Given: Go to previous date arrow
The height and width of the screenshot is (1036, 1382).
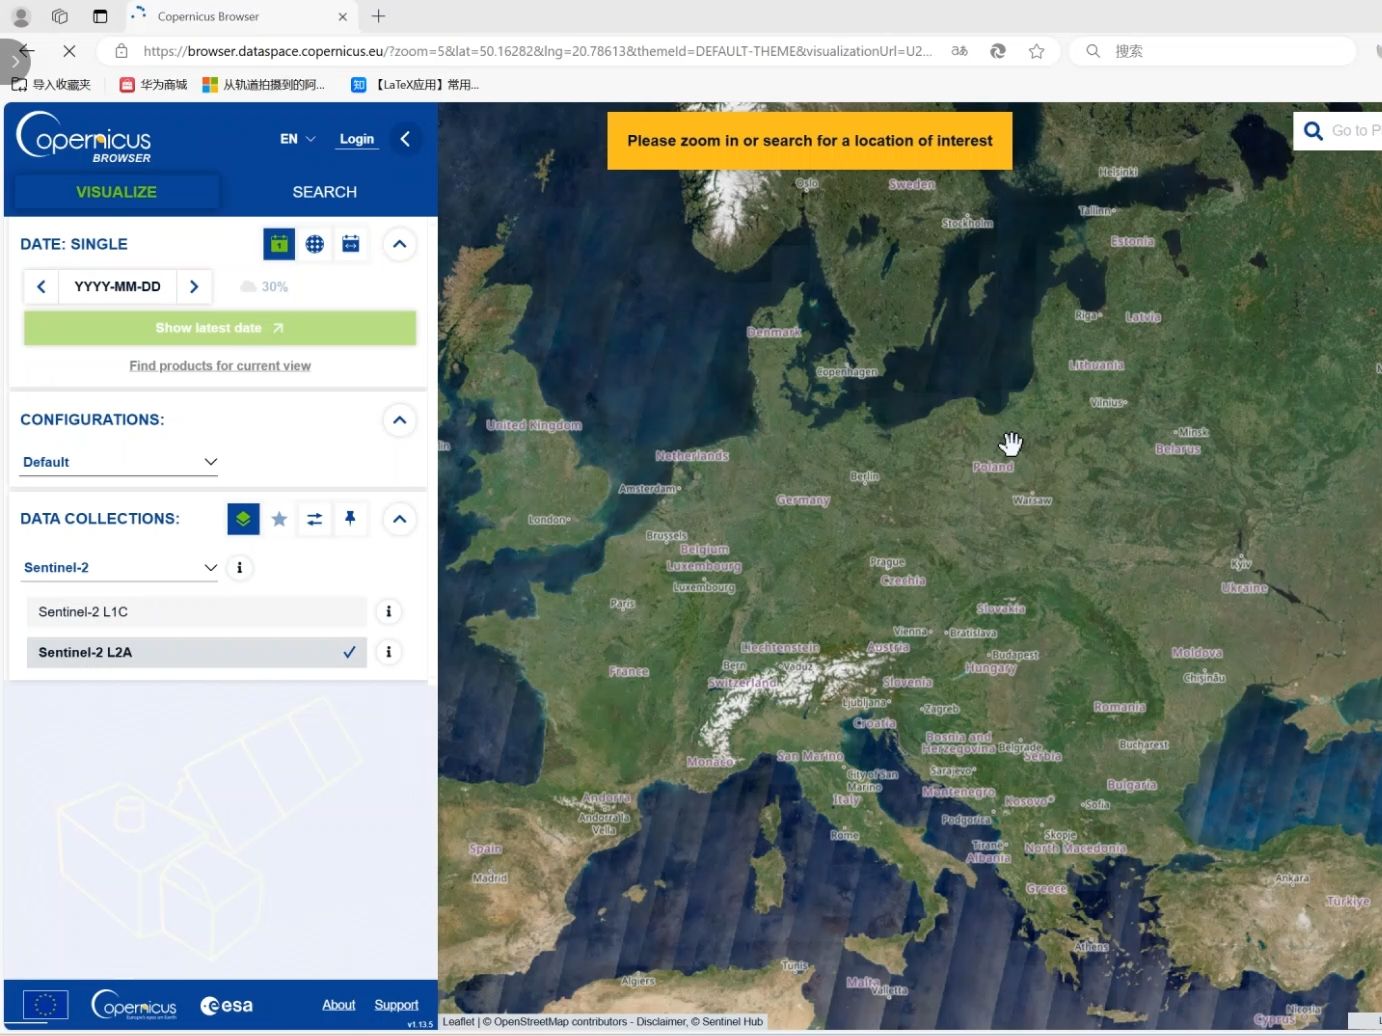Looking at the screenshot, I should click(x=41, y=287).
